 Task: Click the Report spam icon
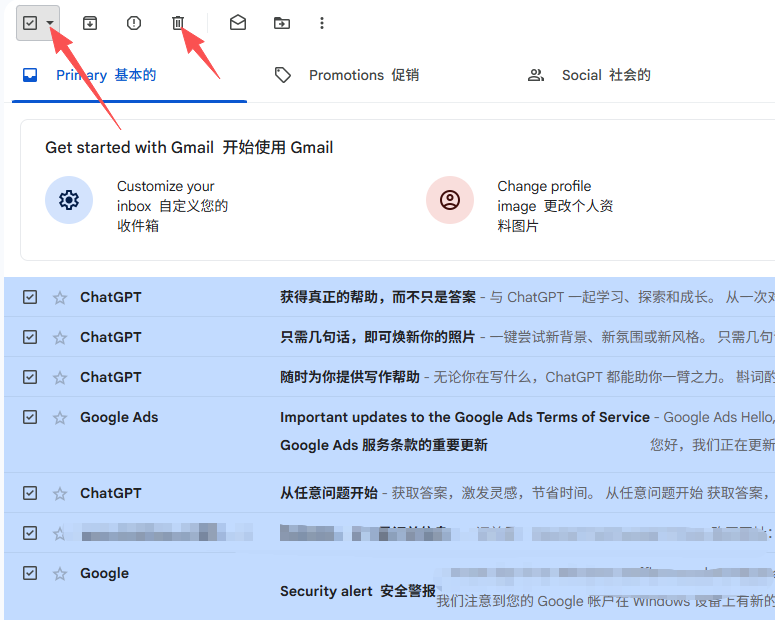point(133,23)
